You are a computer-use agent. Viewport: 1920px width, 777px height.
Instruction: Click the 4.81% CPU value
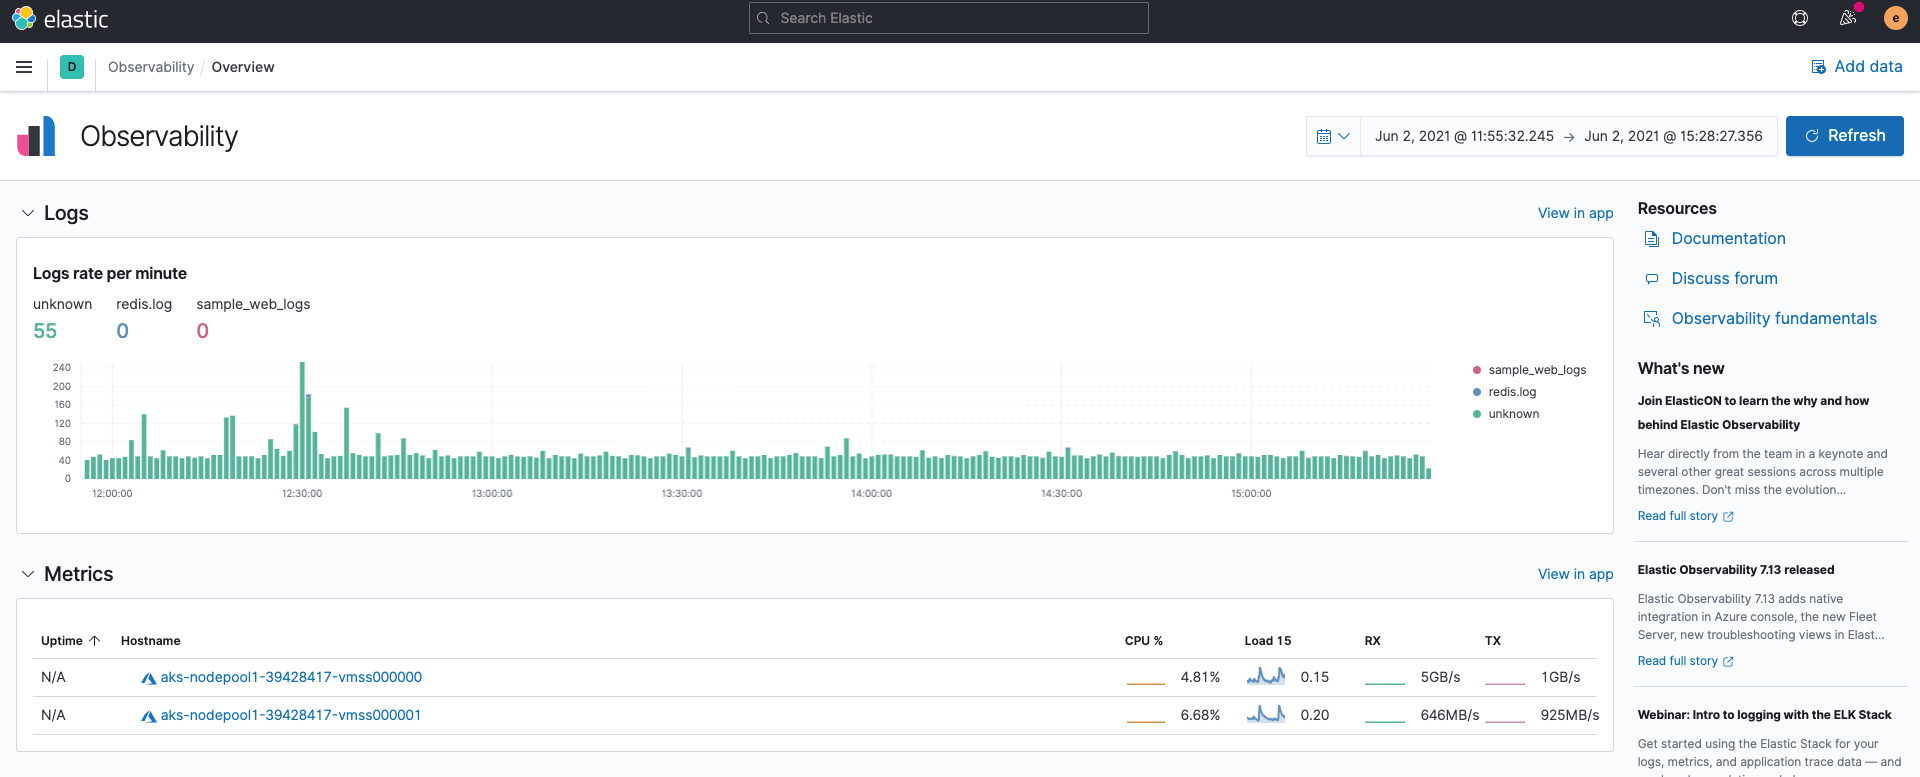pos(1200,678)
